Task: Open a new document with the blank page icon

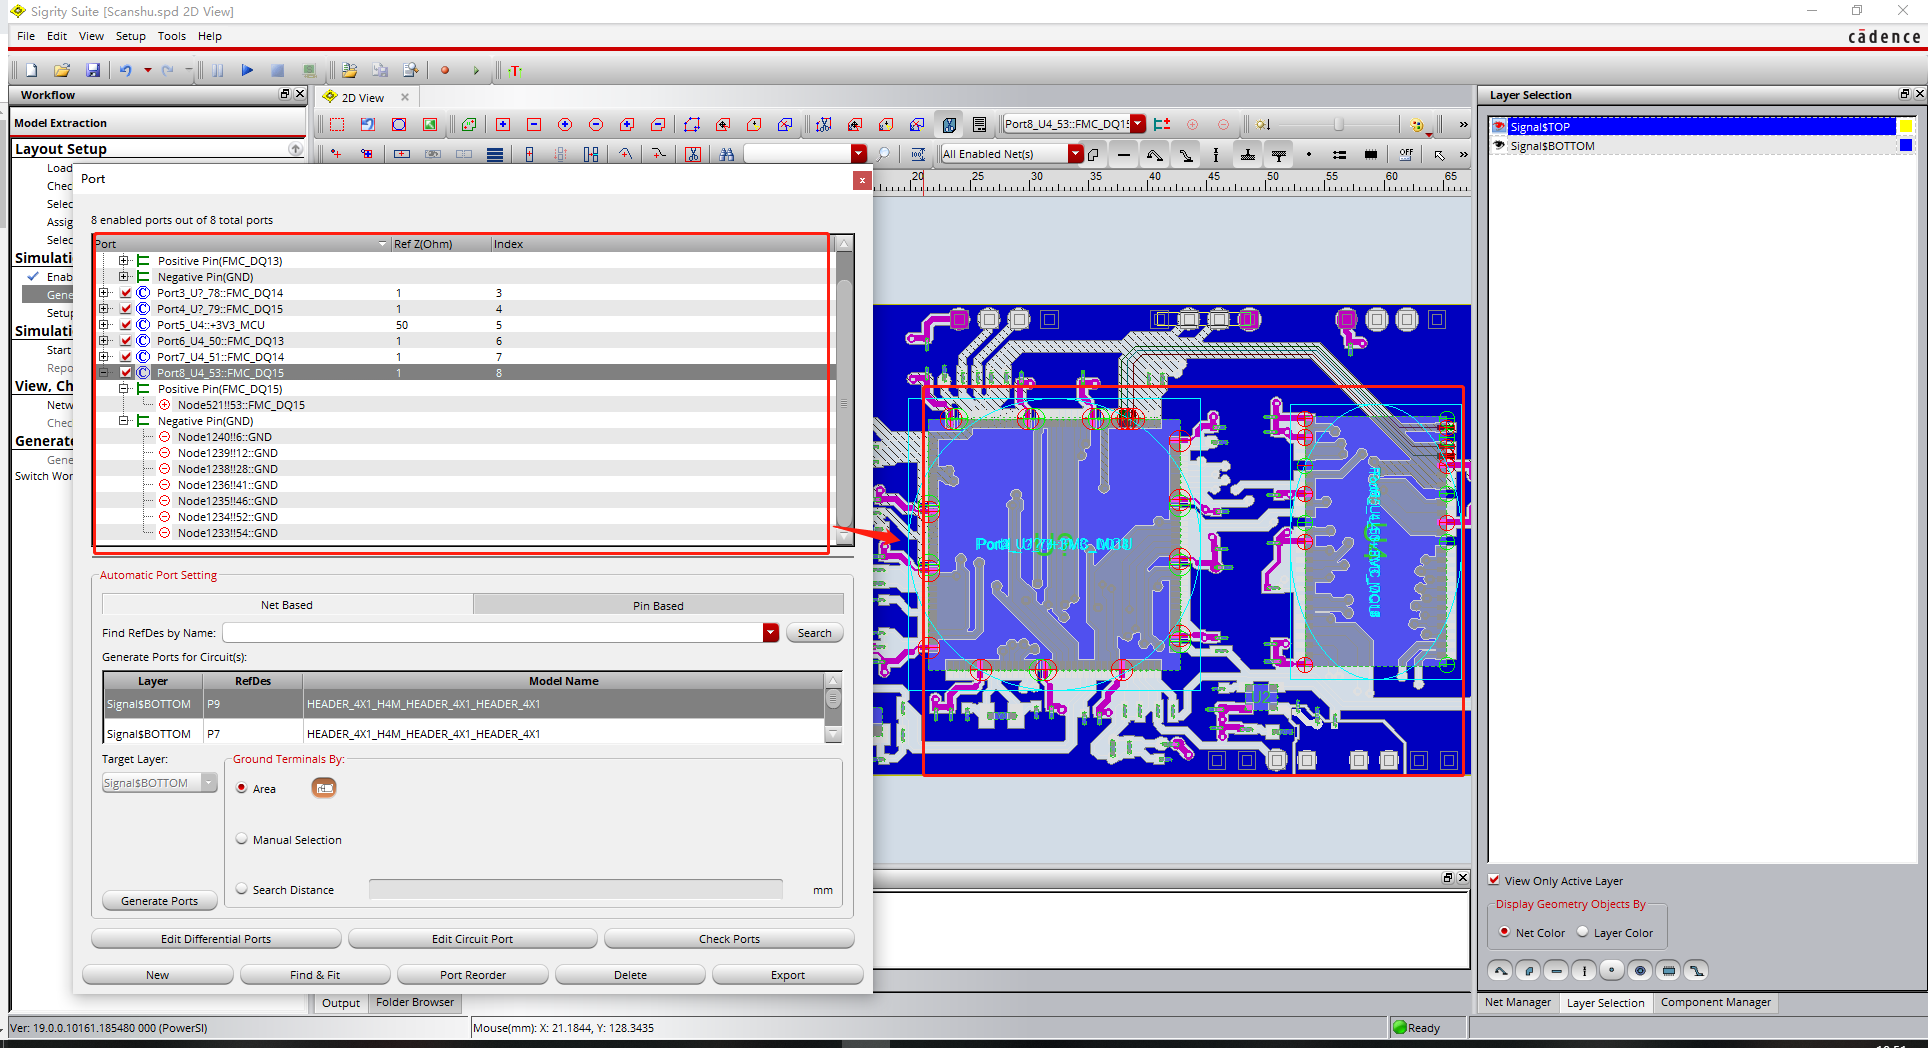Action: tap(31, 70)
